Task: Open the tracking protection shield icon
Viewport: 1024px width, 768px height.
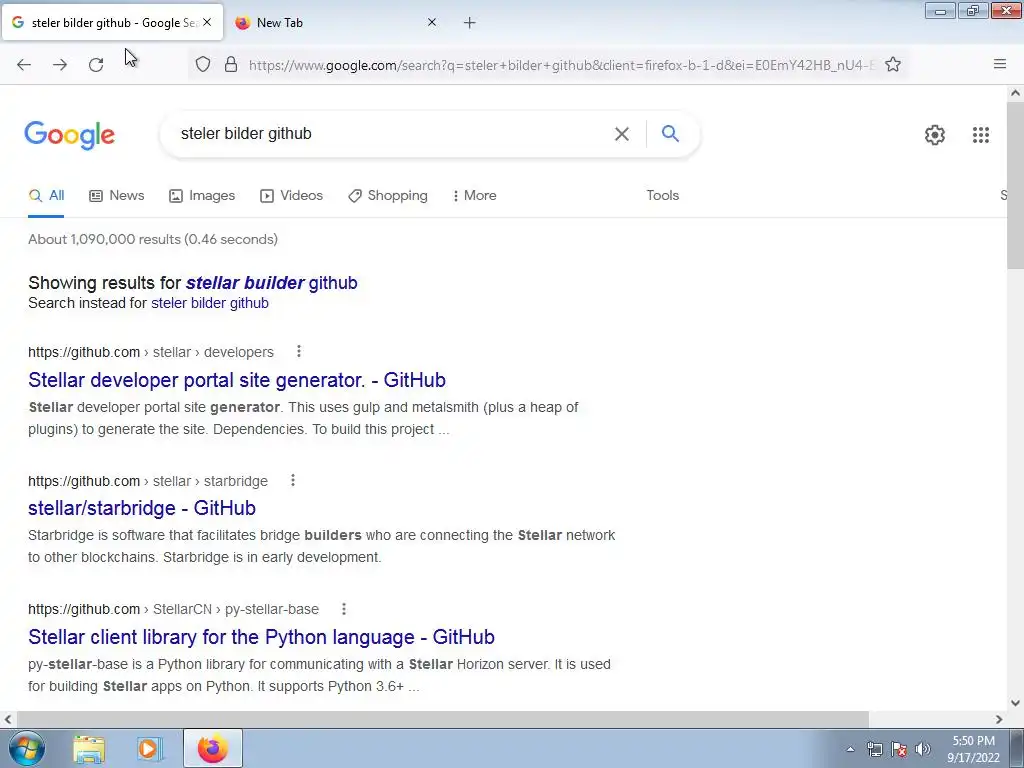Action: (203, 64)
